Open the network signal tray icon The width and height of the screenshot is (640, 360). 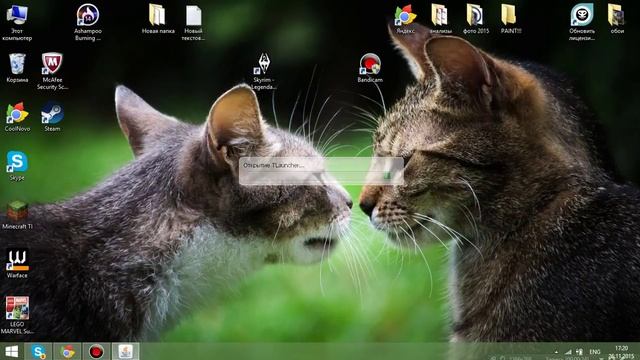pyautogui.click(x=568, y=351)
